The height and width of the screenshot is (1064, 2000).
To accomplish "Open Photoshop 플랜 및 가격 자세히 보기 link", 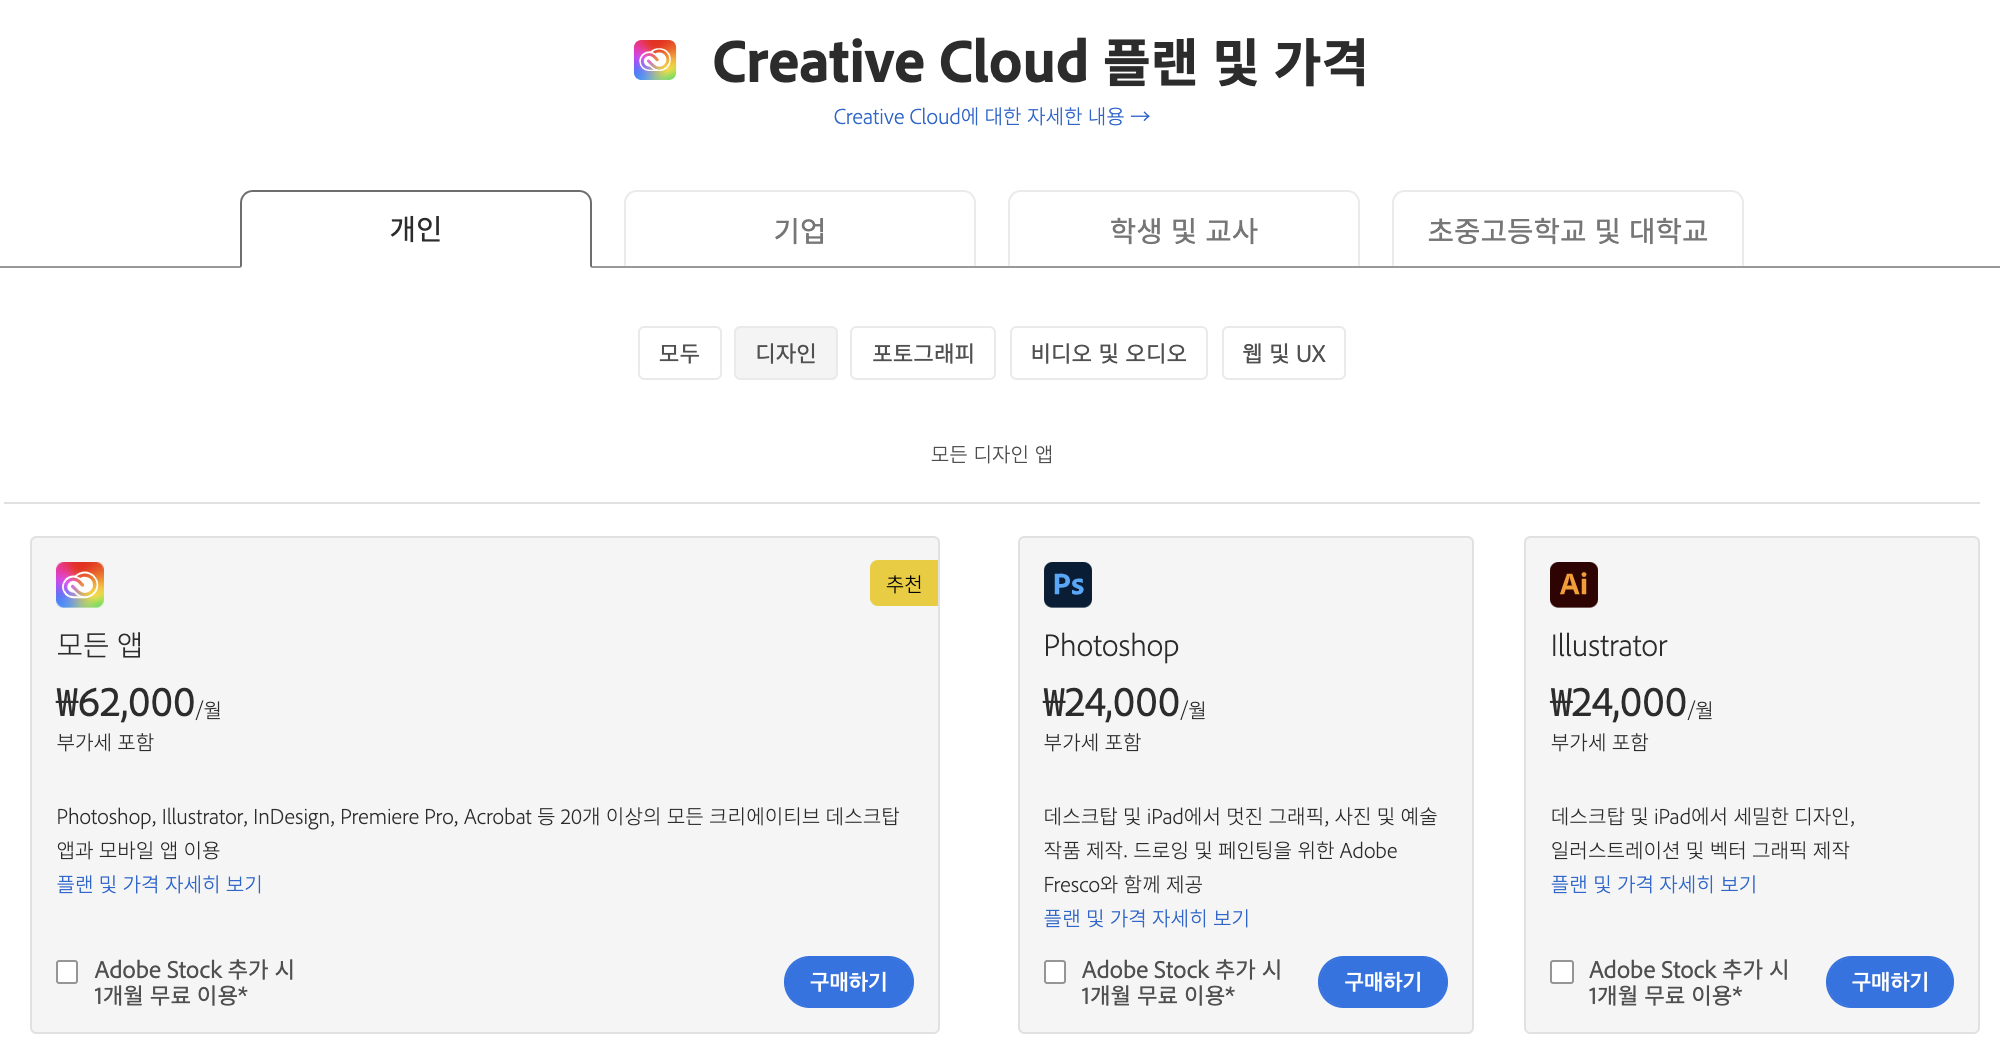I will click(x=1147, y=918).
